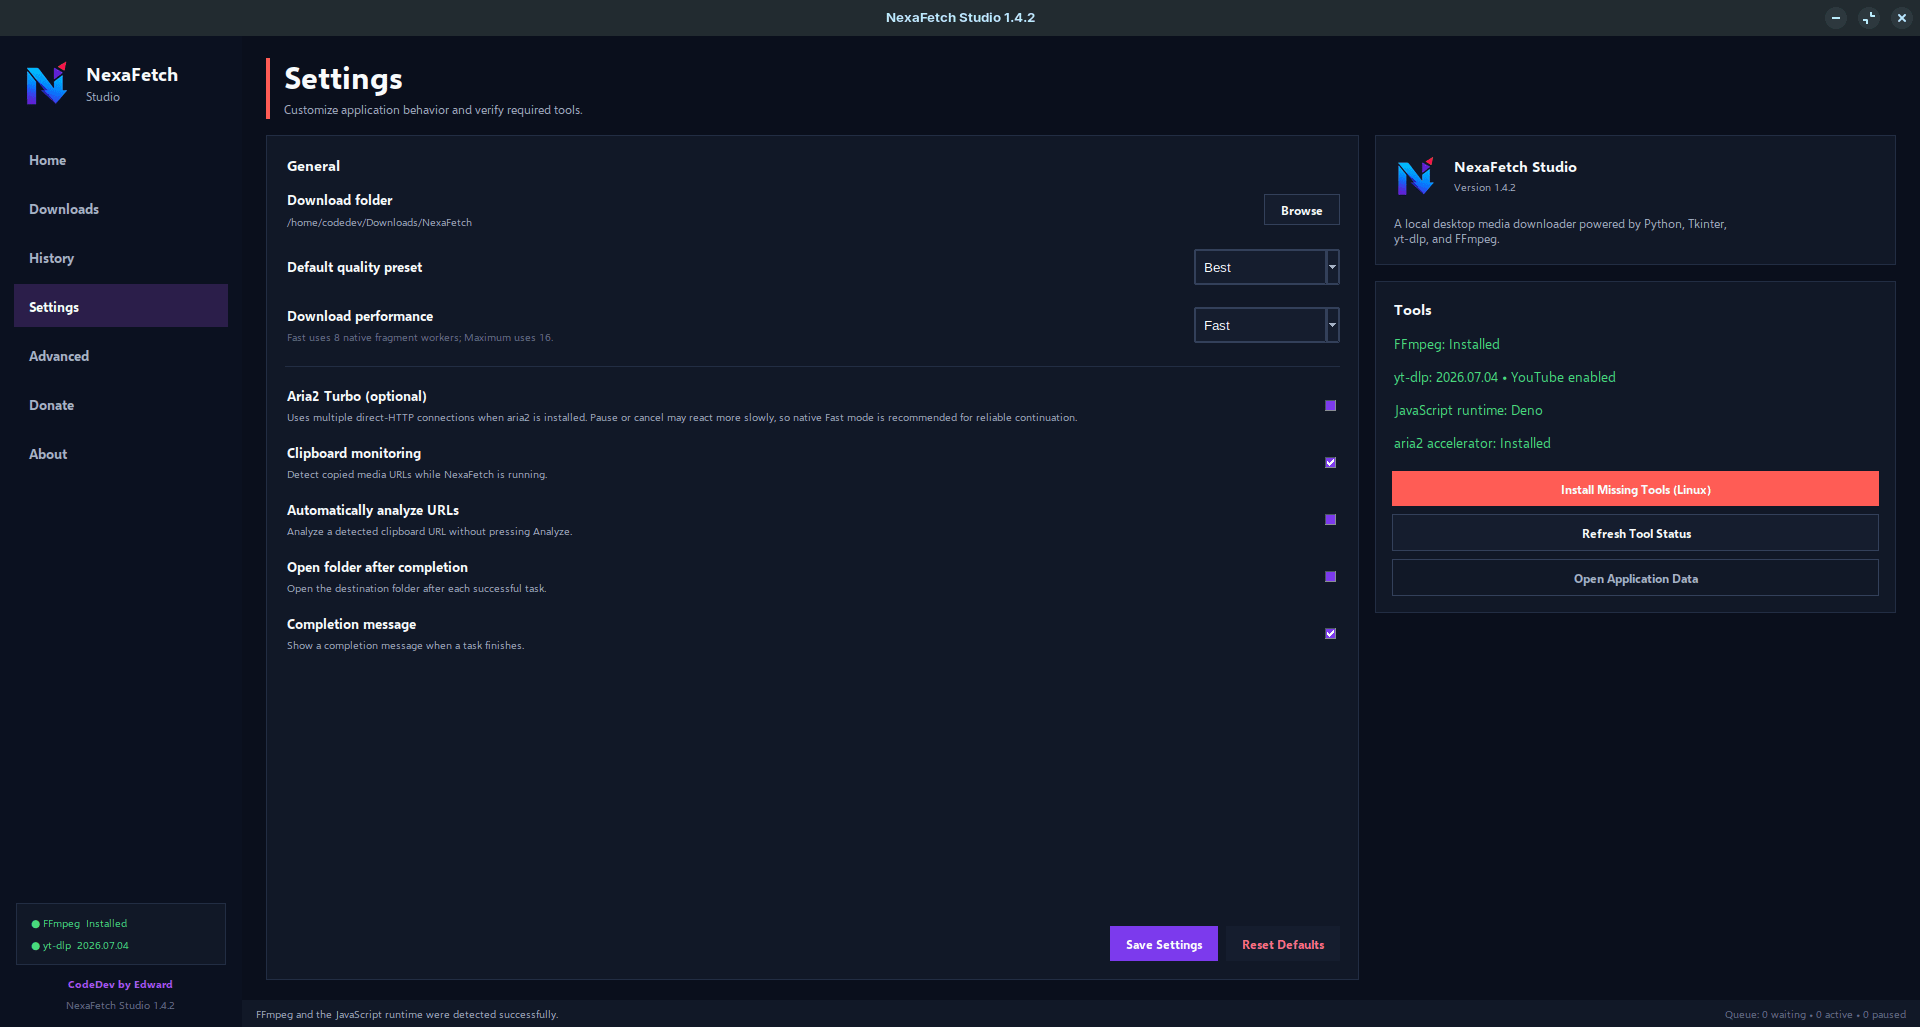
Task: Uncheck the Completion message checkbox
Action: tap(1330, 634)
